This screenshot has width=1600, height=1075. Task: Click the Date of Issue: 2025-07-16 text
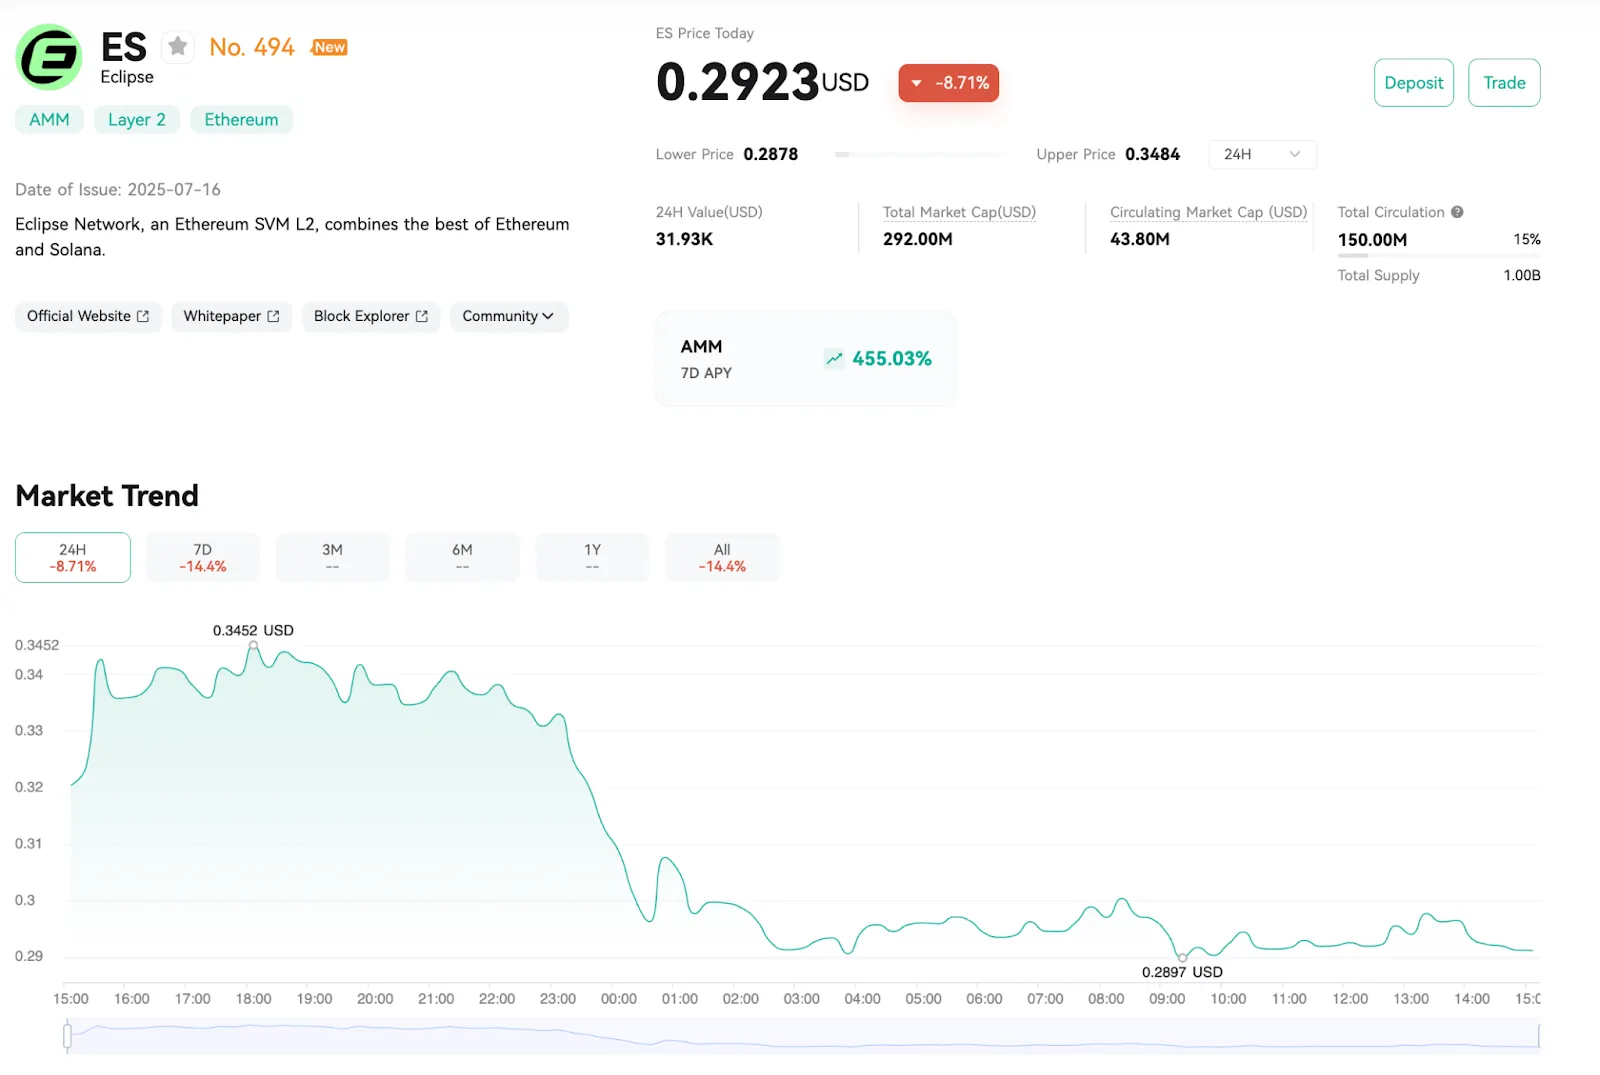[x=118, y=189]
